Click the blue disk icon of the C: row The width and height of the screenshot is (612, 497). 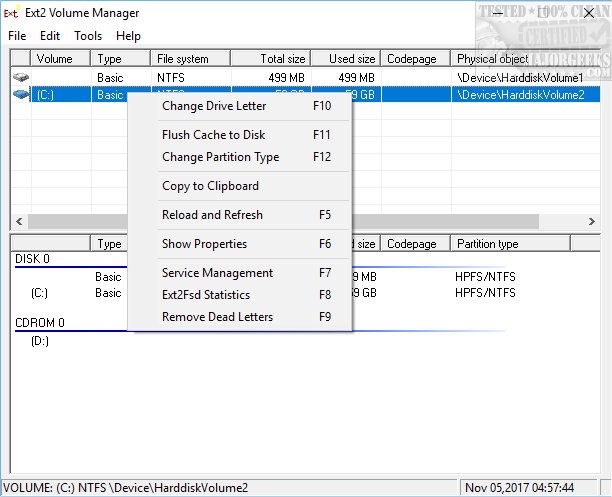[21, 94]
